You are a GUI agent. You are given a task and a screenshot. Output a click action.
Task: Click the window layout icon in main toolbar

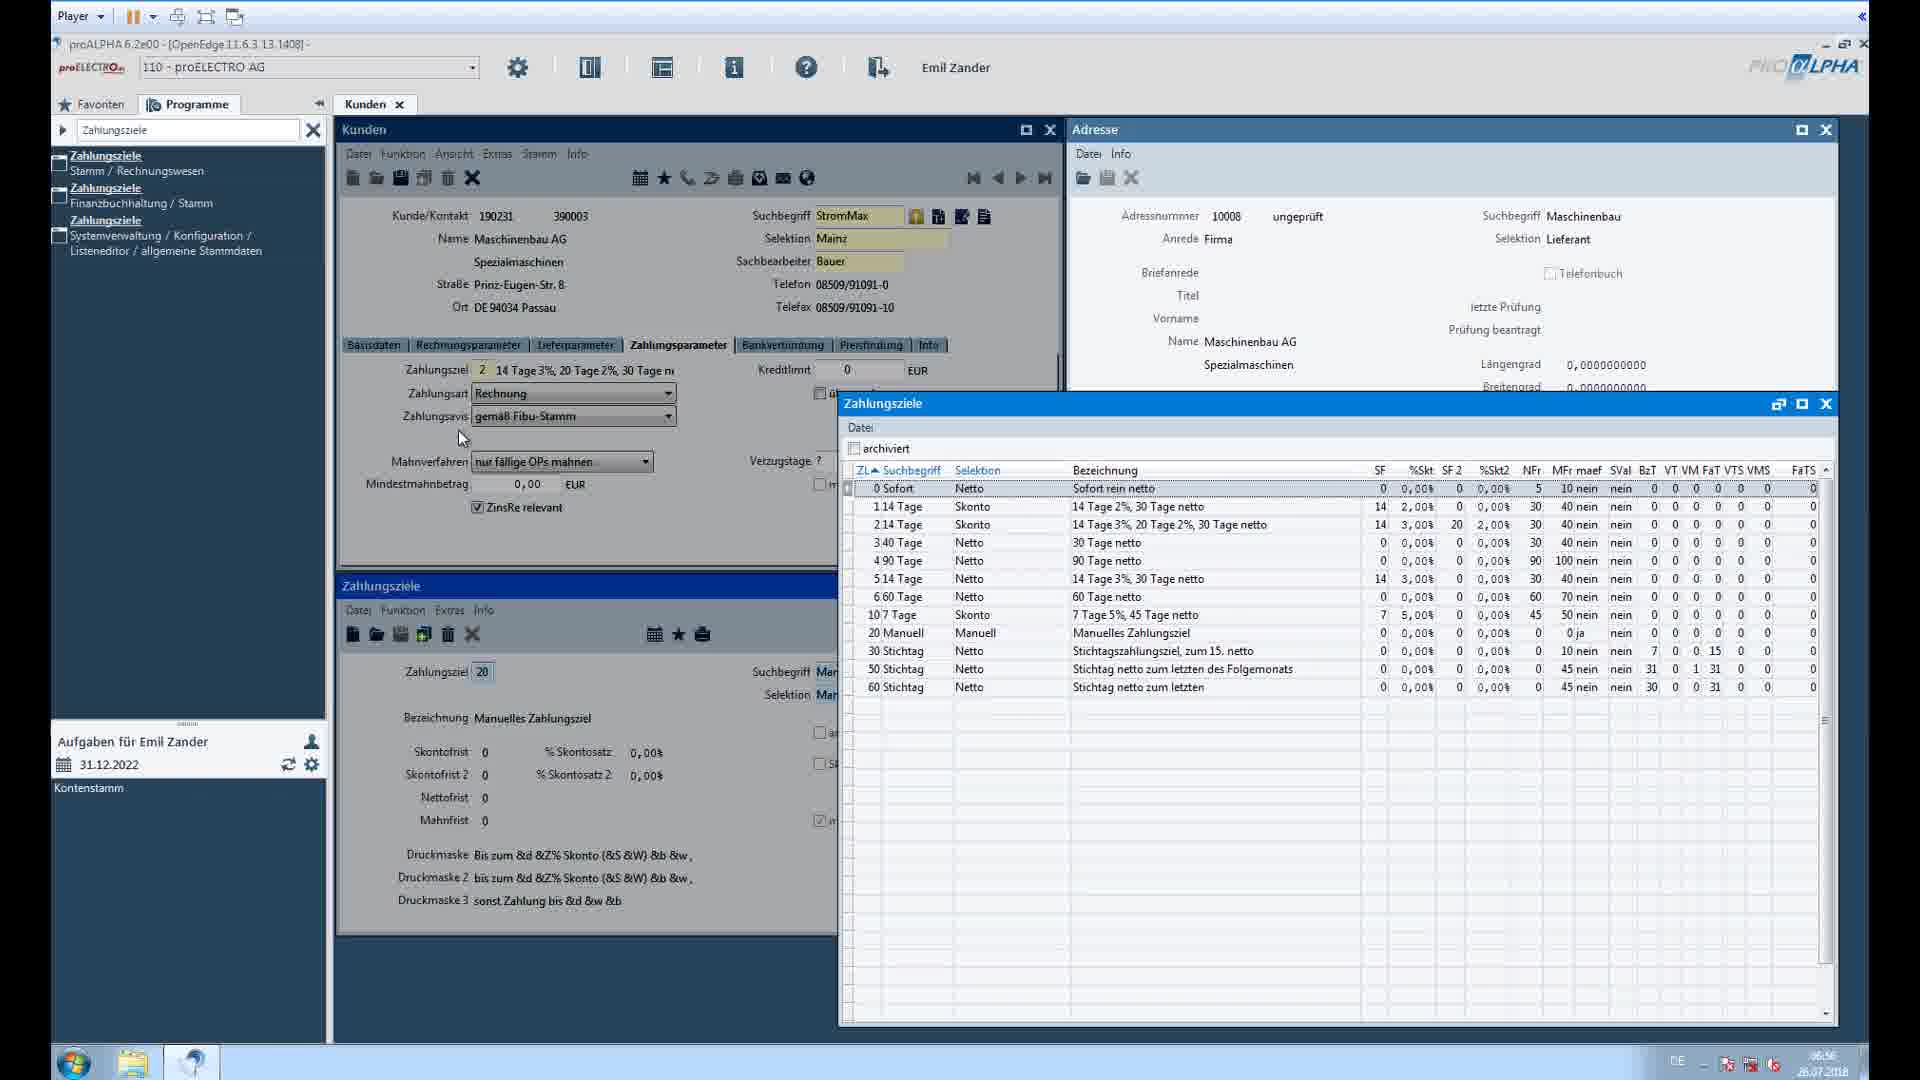[662, 67]
